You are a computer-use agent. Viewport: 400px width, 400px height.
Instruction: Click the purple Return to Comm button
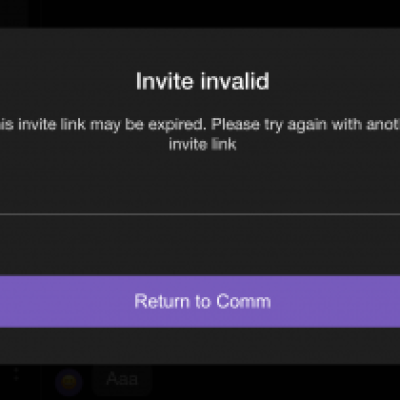pos(200,301)
